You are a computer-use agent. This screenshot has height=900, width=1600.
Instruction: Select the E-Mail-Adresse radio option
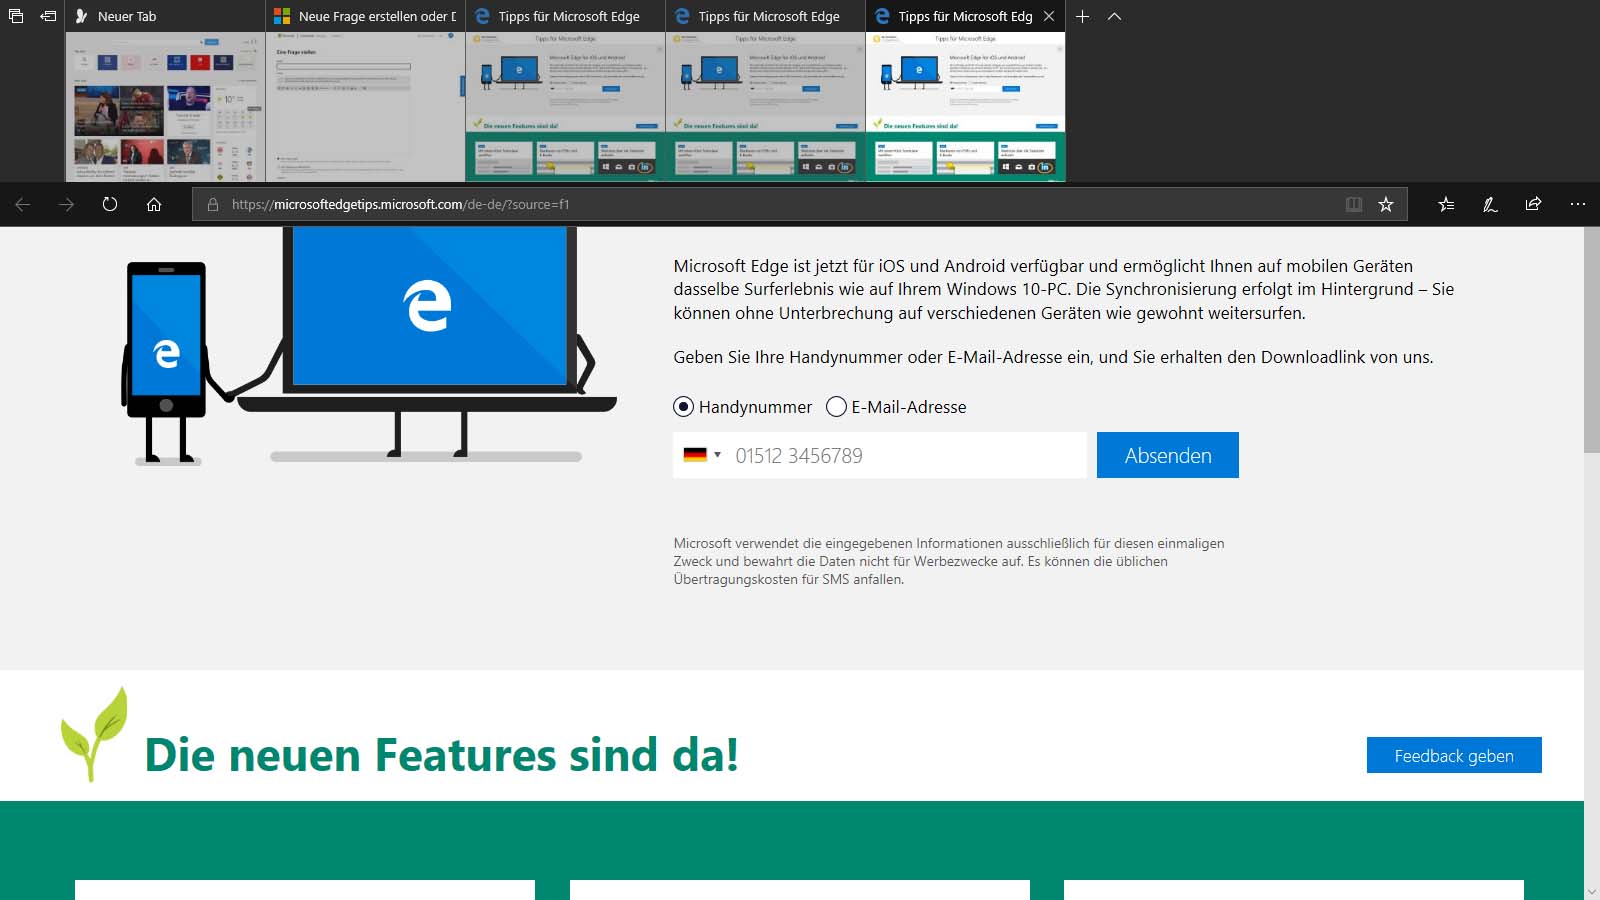(x=836, y=407)
